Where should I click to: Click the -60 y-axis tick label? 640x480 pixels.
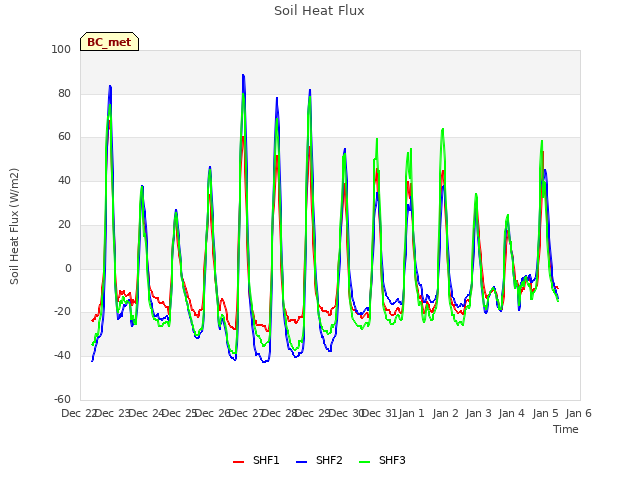click(62, 399)
